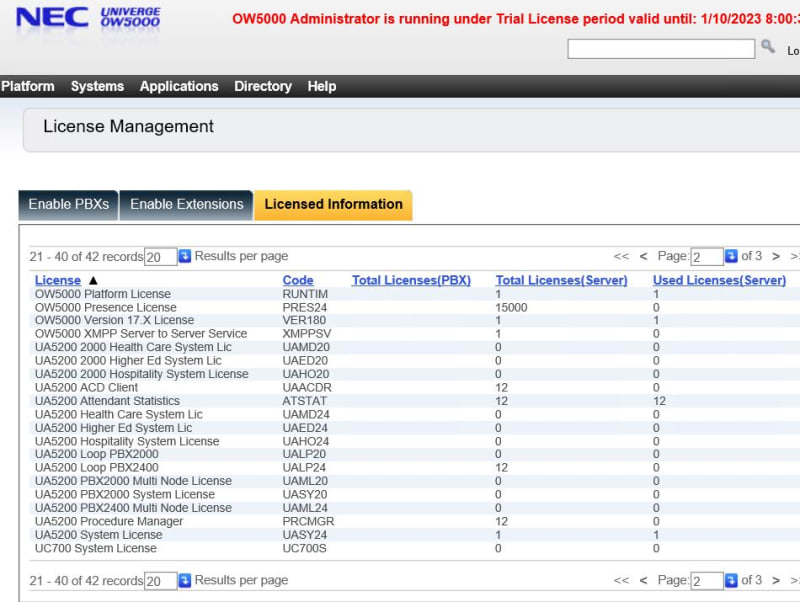Click the ATSTAT code cell
Viewport: 800px width, 602px height.
305,401
